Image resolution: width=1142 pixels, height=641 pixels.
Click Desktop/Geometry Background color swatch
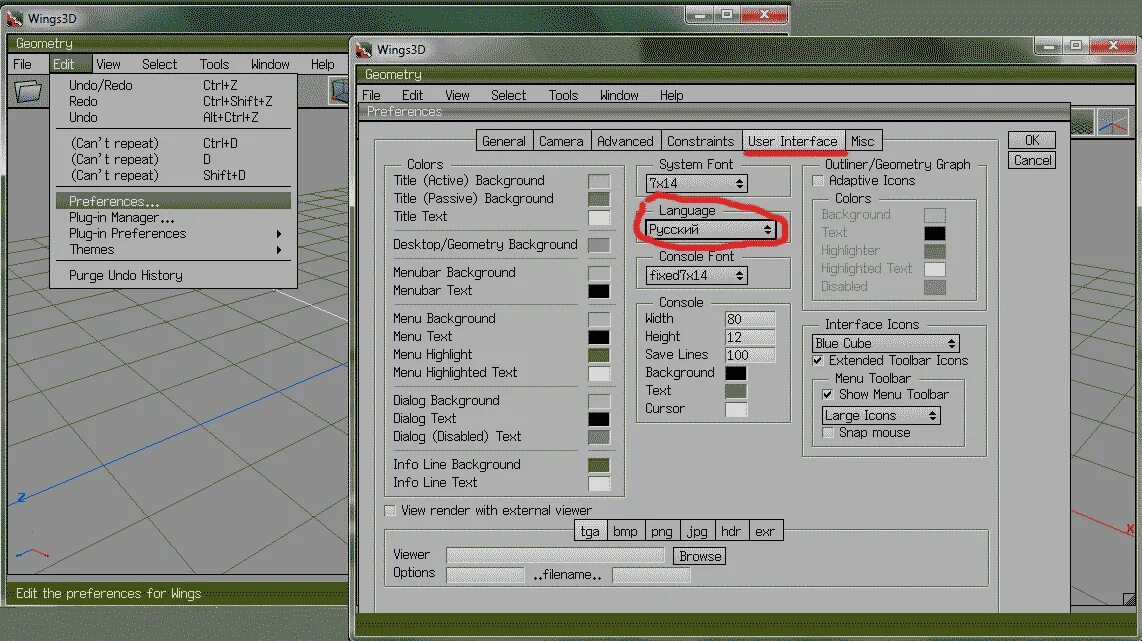click(x=599, y=245)
